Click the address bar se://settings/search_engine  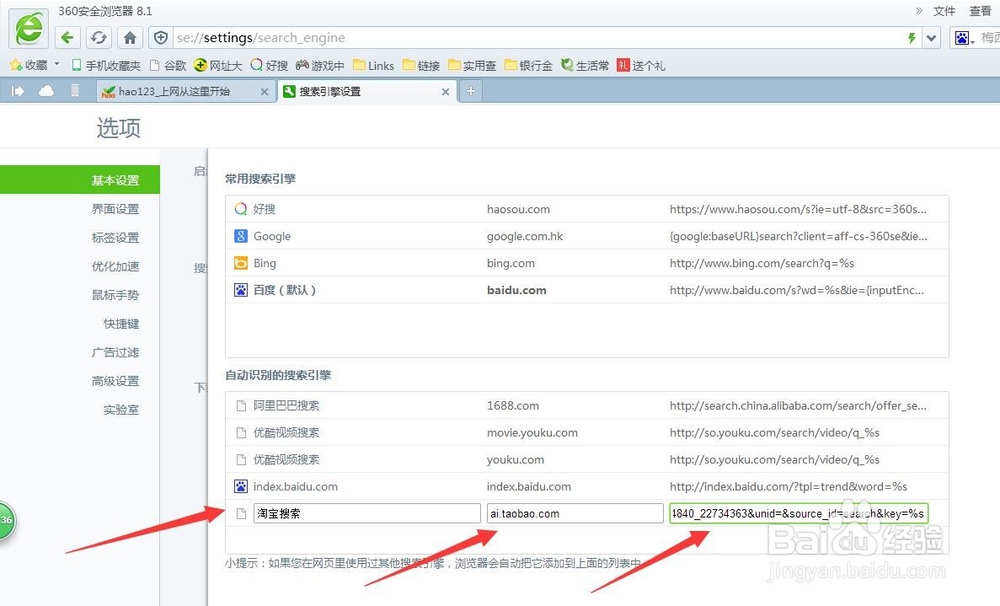click(536, 38)
